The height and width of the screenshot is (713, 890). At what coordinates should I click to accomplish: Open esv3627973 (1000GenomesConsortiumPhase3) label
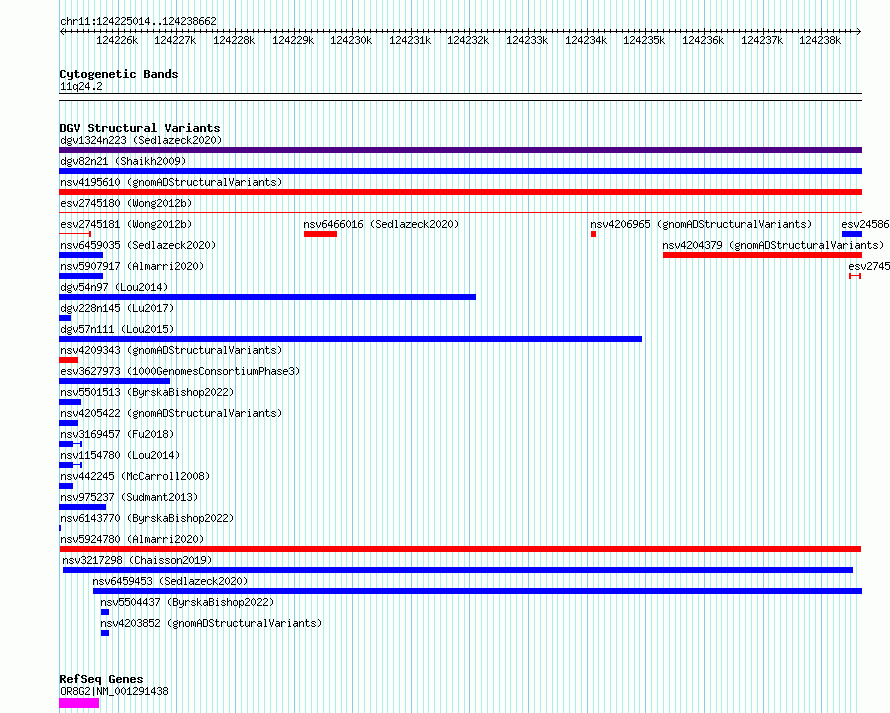(180, 371)
